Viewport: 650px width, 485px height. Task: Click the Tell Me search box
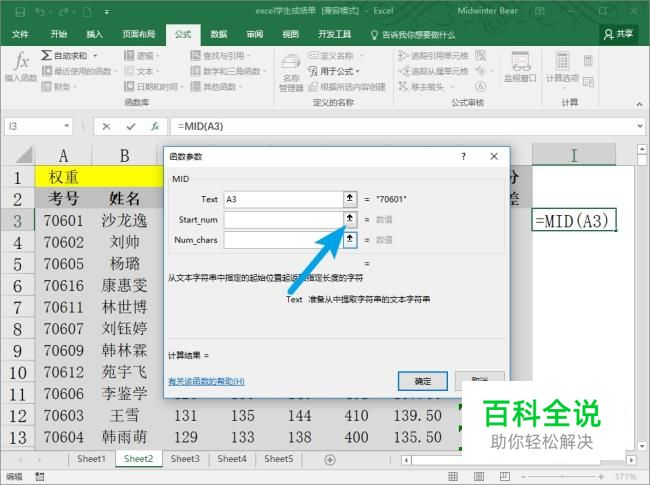(x=413, y=35)
